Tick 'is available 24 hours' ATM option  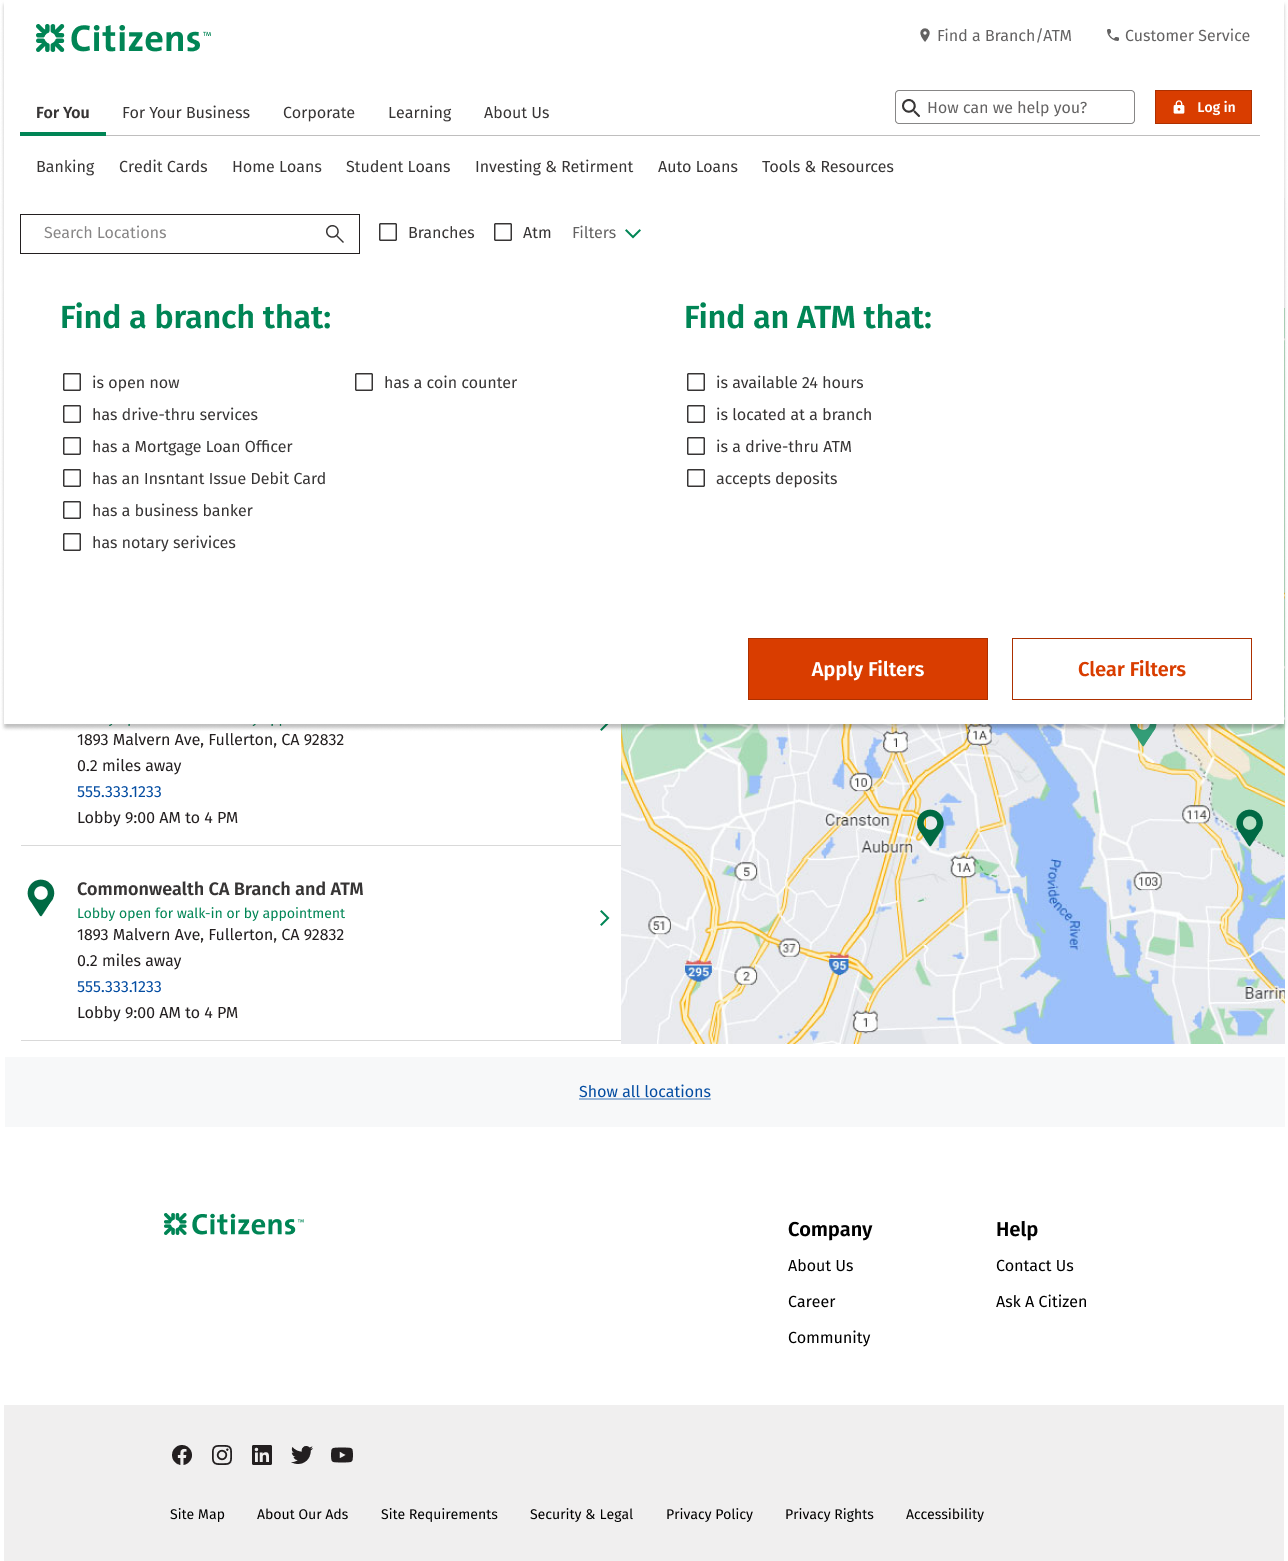696,382
